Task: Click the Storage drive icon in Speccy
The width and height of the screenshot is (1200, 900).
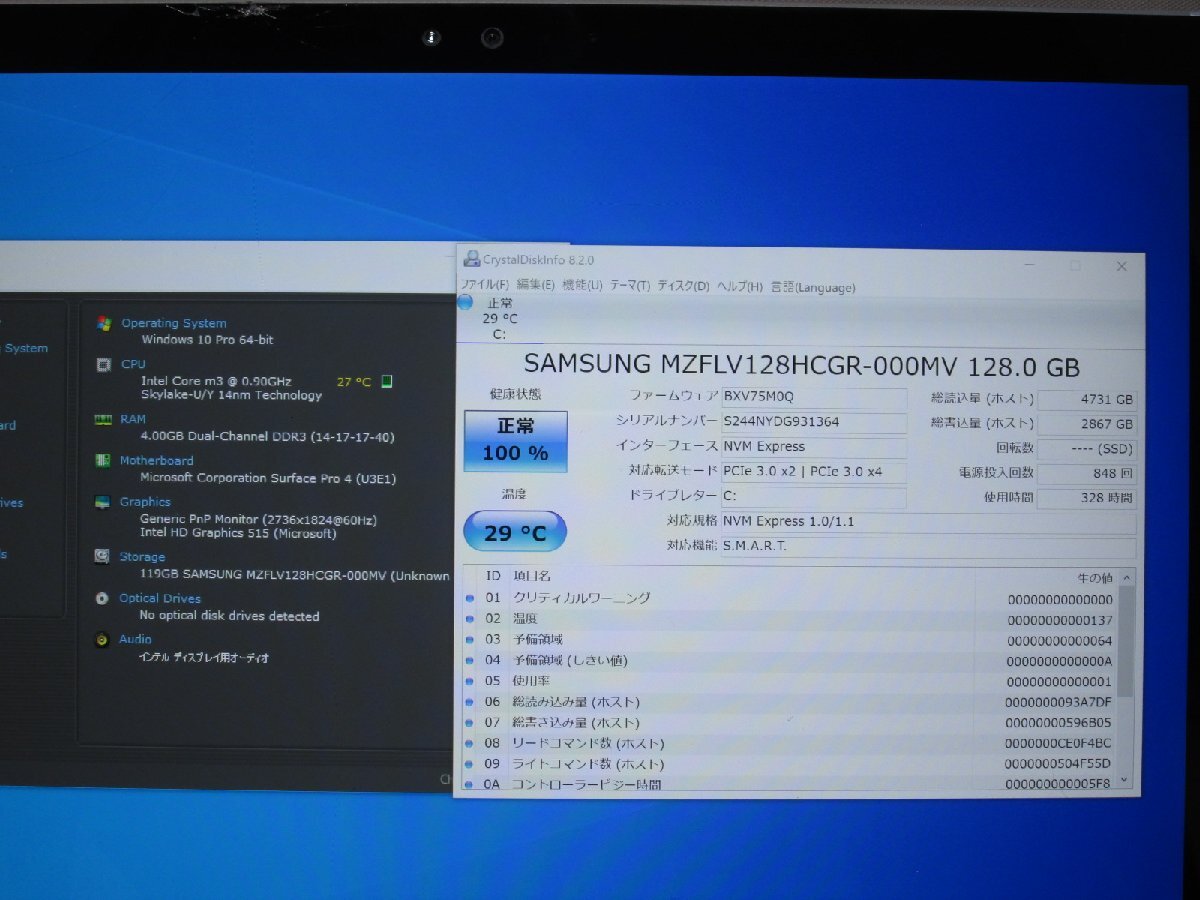Action: [x=102, y=557]
